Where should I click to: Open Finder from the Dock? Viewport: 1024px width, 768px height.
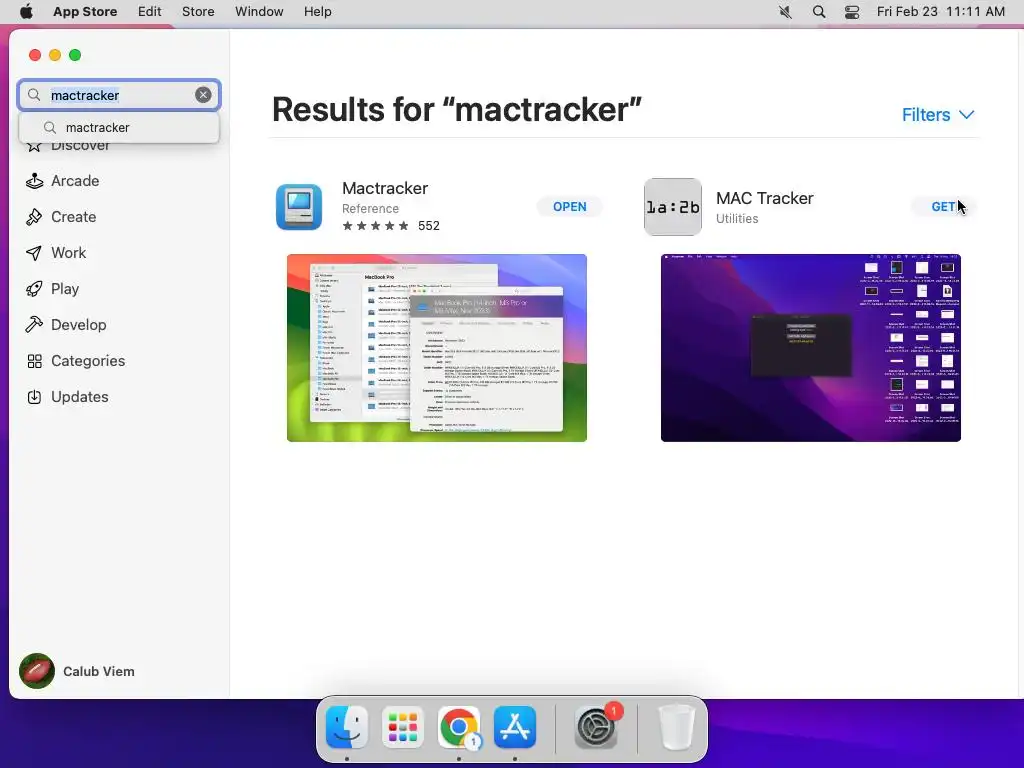[x=347, y=727]
